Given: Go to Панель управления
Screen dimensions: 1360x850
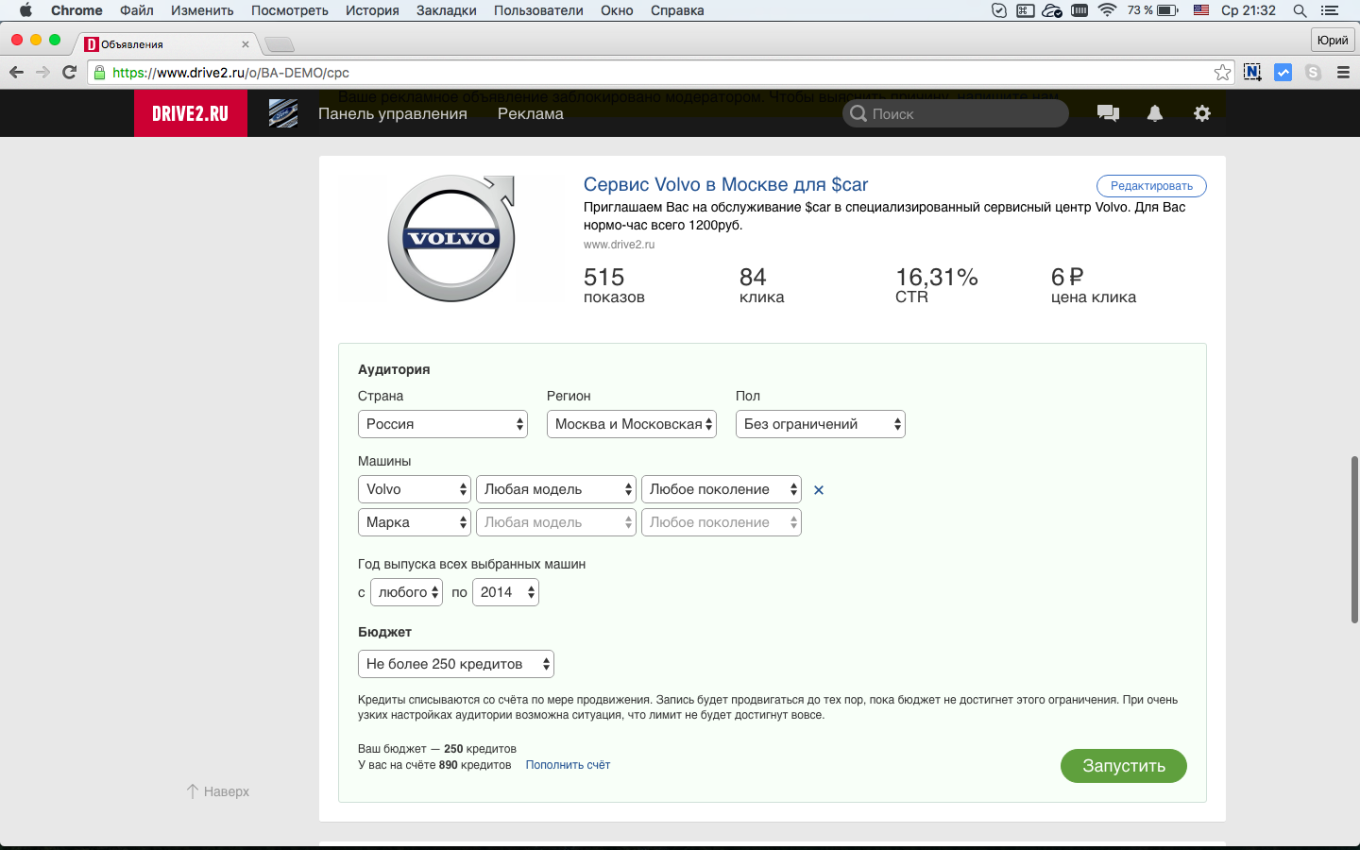Looking at the screenshot, I should [x=392, y=113].
